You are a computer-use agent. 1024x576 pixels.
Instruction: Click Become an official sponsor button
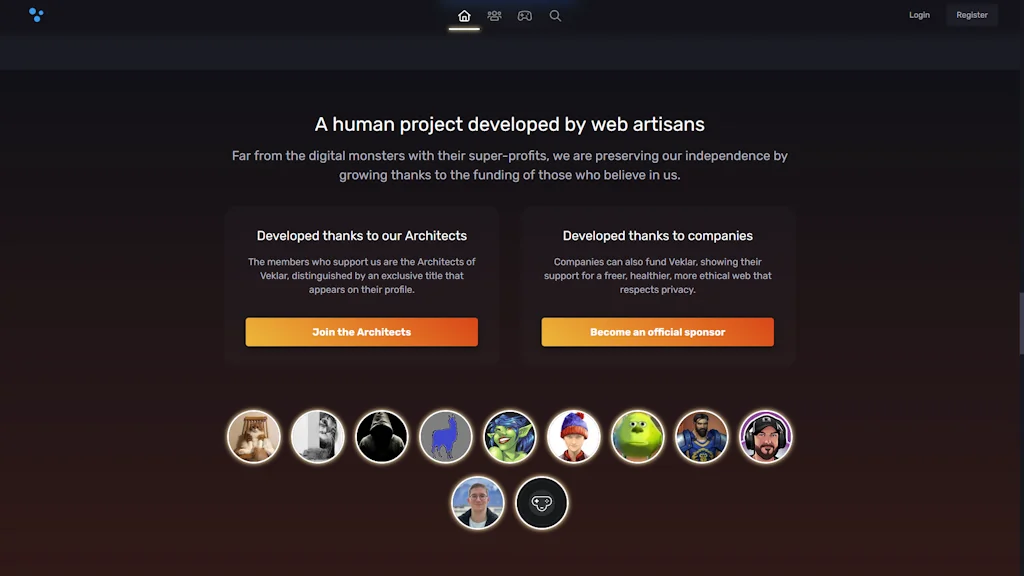[x=657, y=332]
